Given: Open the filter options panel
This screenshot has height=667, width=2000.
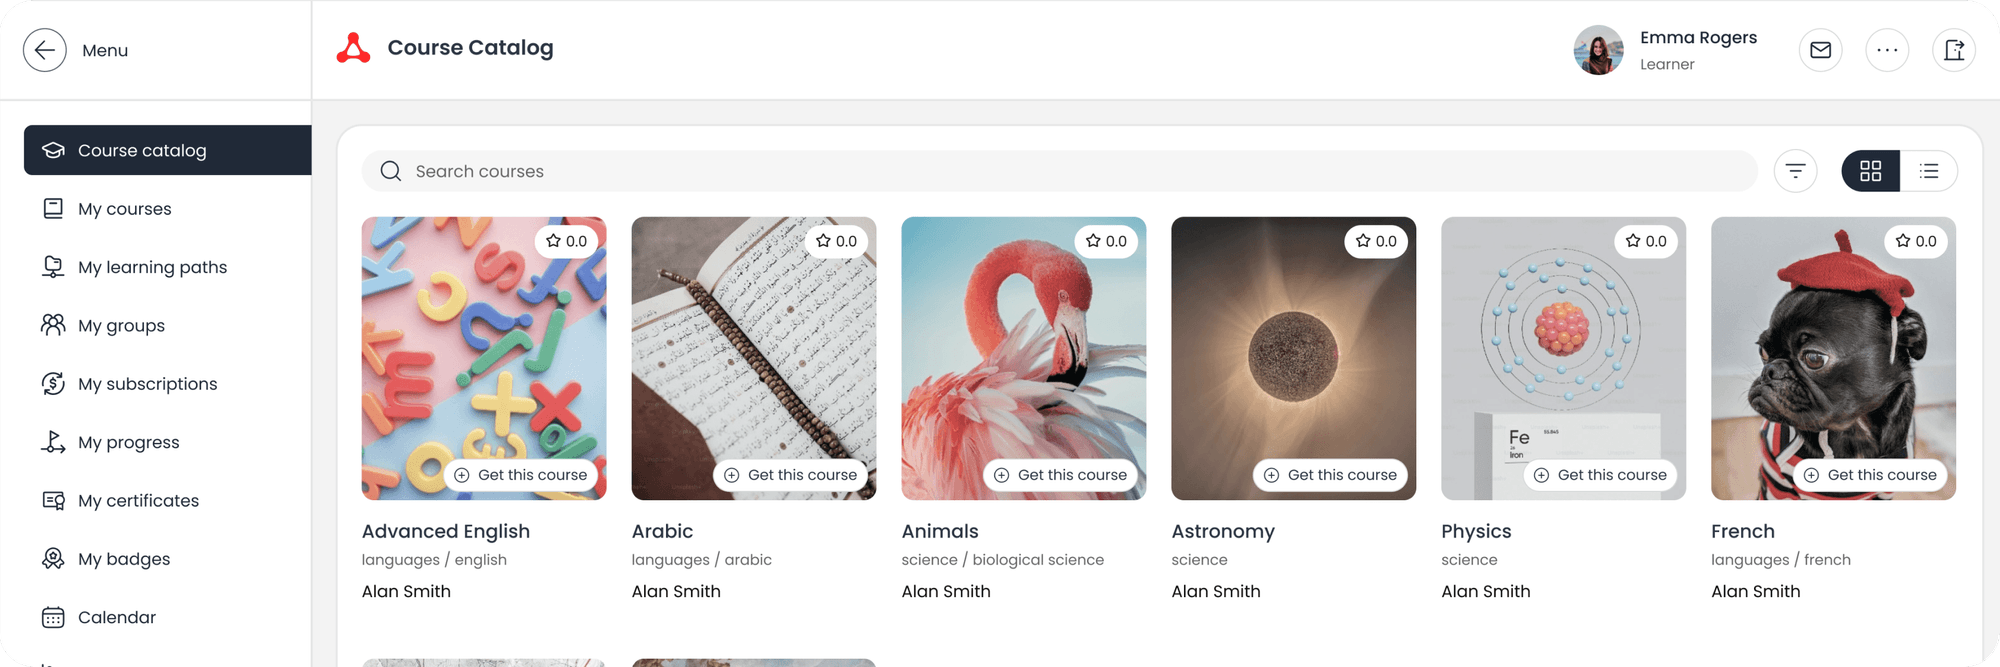Looking at the screenshot, I should point(1796,171).
